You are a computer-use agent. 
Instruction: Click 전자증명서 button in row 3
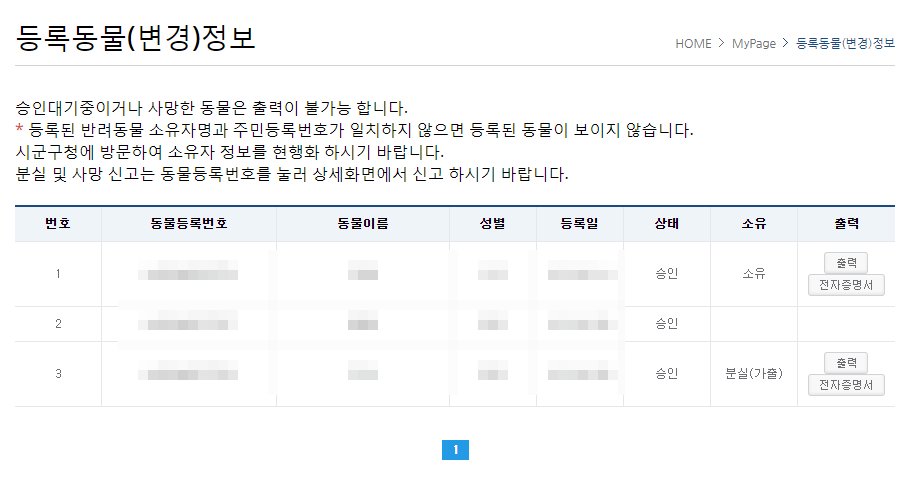pyautogui.click(x=846, y=385)
